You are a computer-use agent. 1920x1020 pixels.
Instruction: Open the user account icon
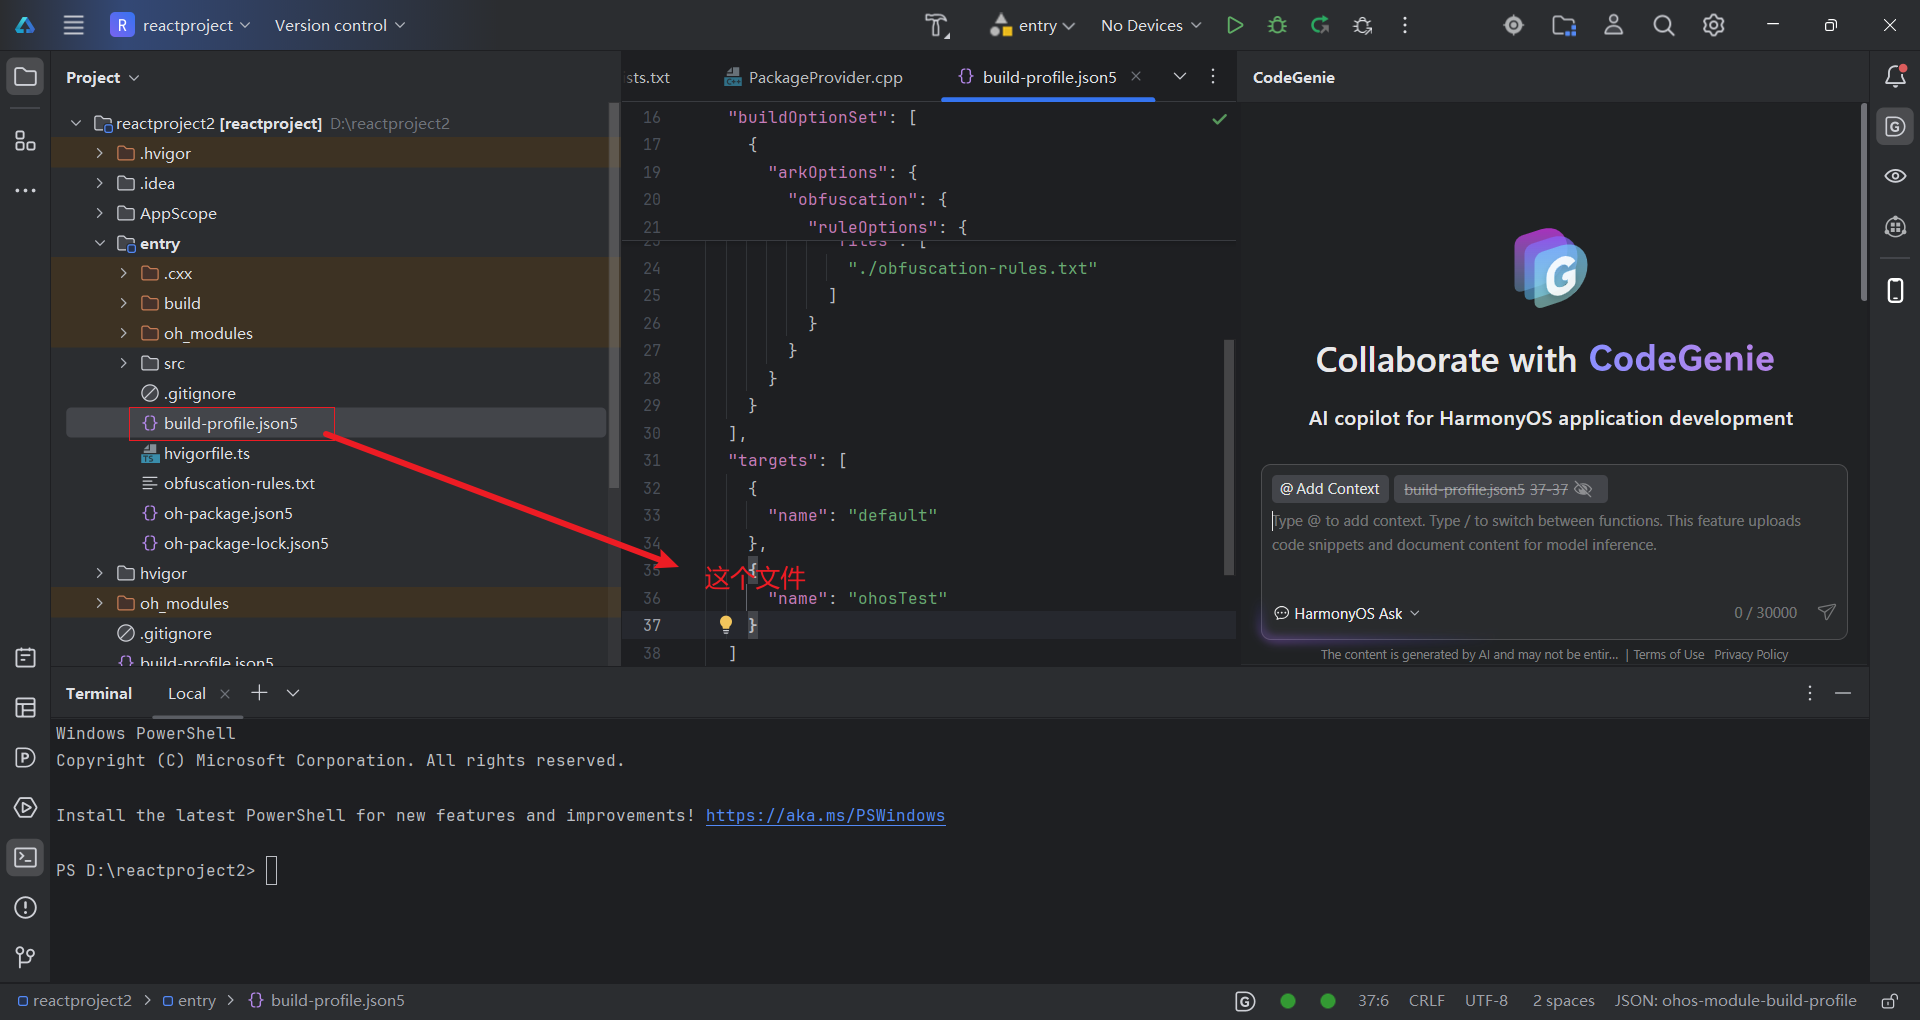coord(1613,25)
